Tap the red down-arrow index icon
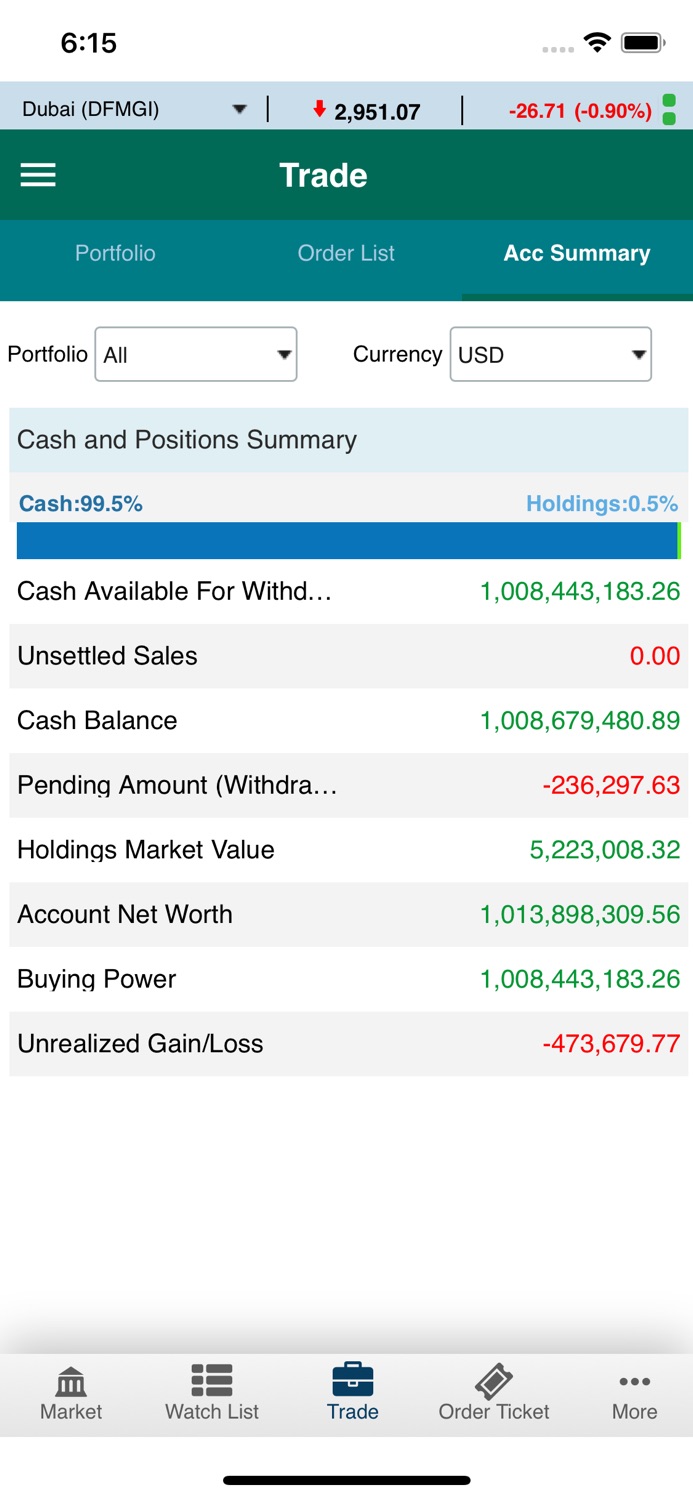The image size is (693, 1500). [320, 109]
